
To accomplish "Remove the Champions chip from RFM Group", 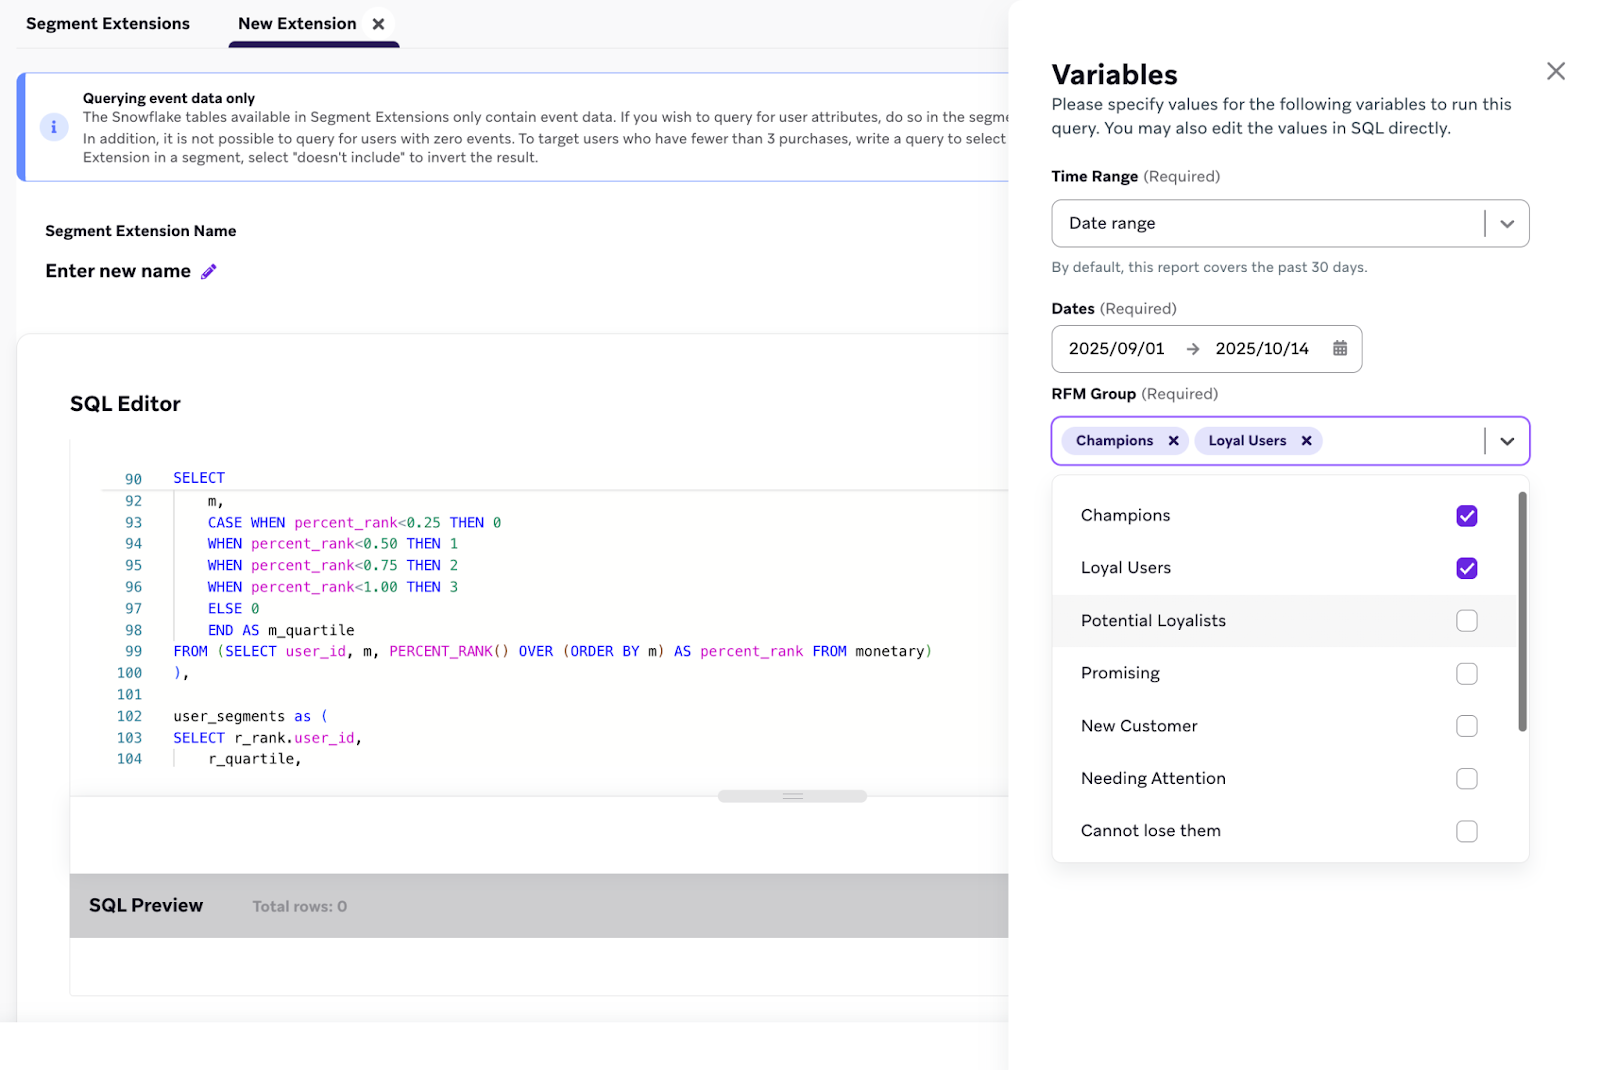I will (1173, 441).
